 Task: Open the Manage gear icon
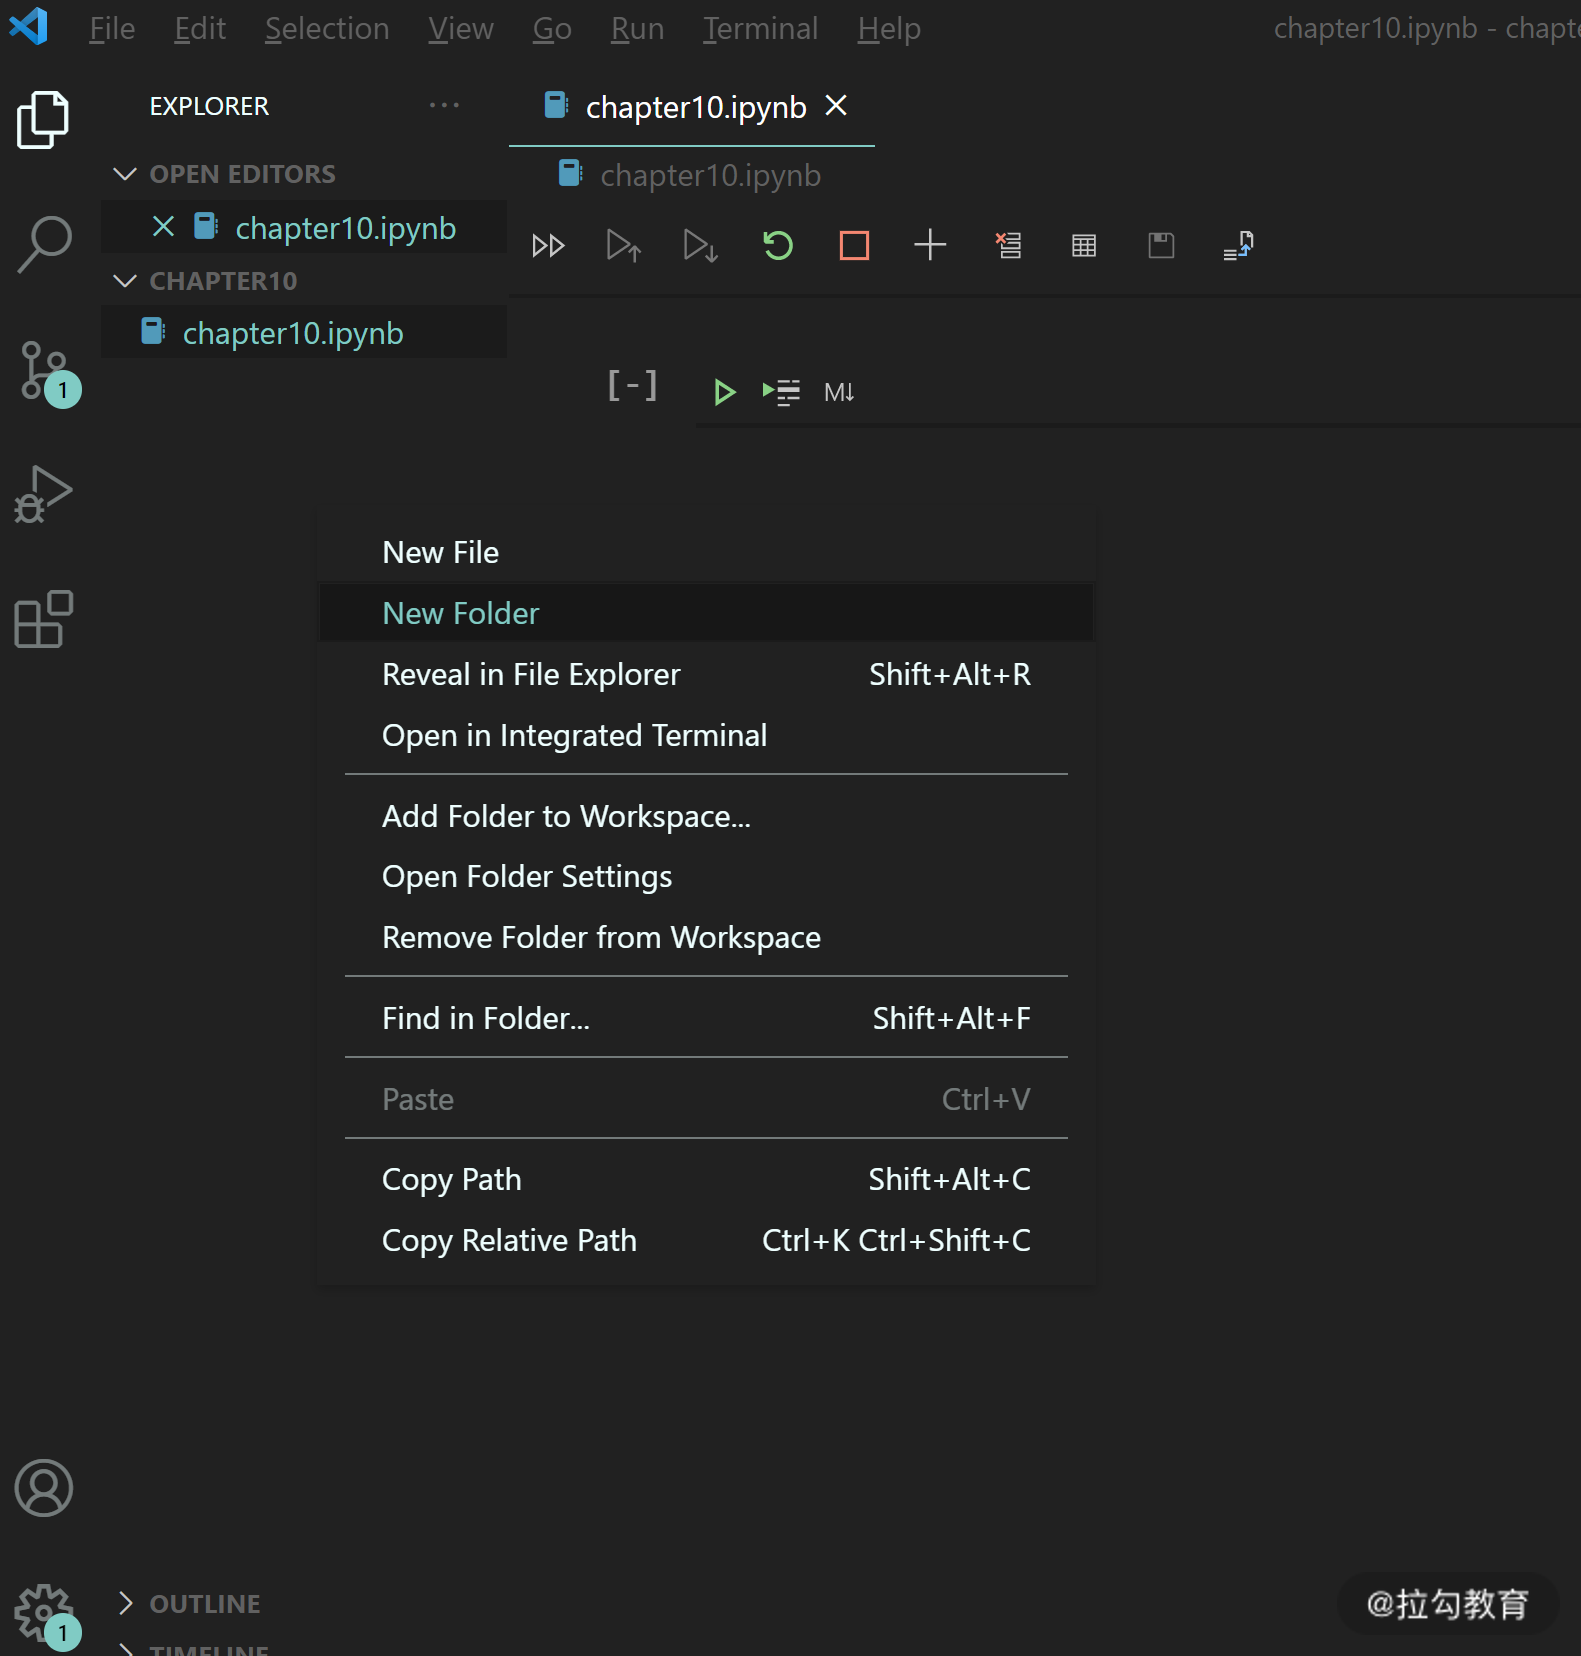tap(45, 1615)
